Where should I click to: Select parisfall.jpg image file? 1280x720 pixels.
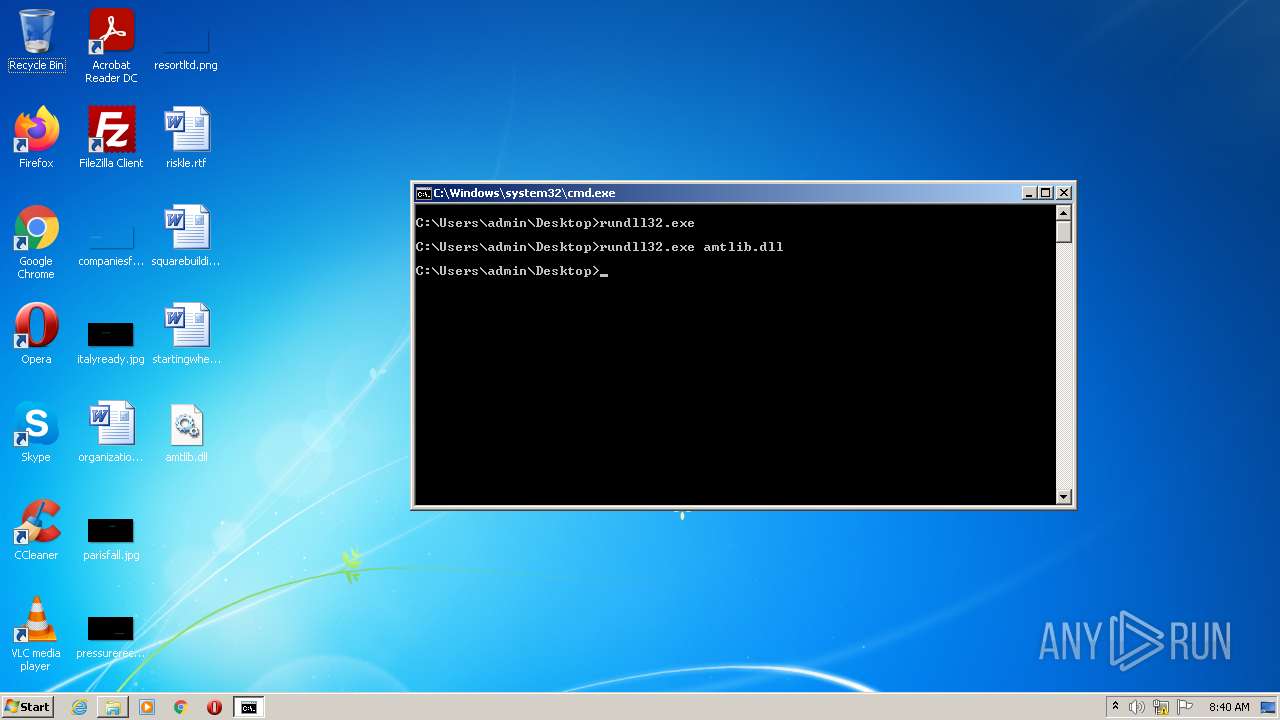pyautogui.click(x=111, y=537)
